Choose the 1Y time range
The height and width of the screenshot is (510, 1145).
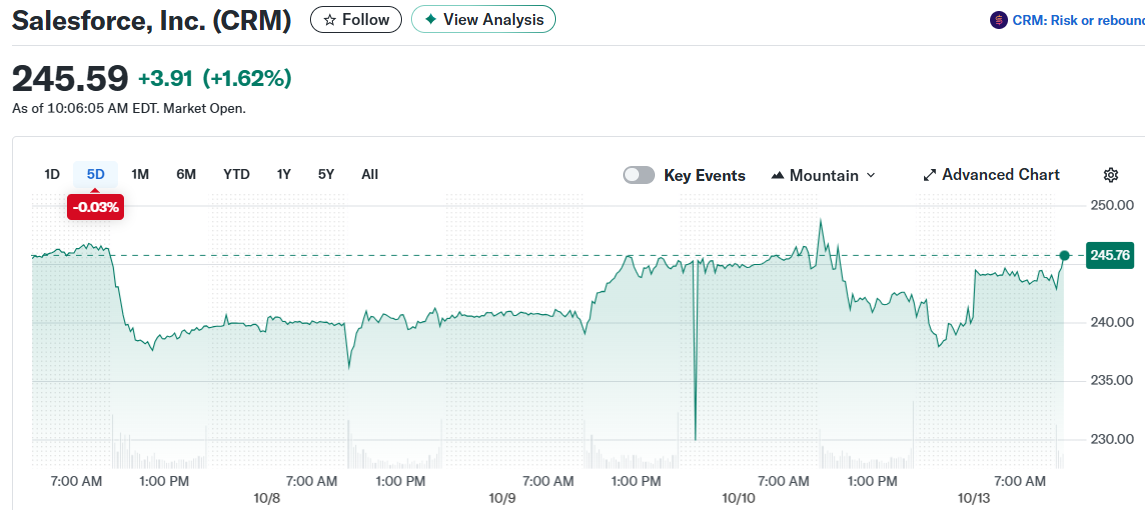[284, 174]
